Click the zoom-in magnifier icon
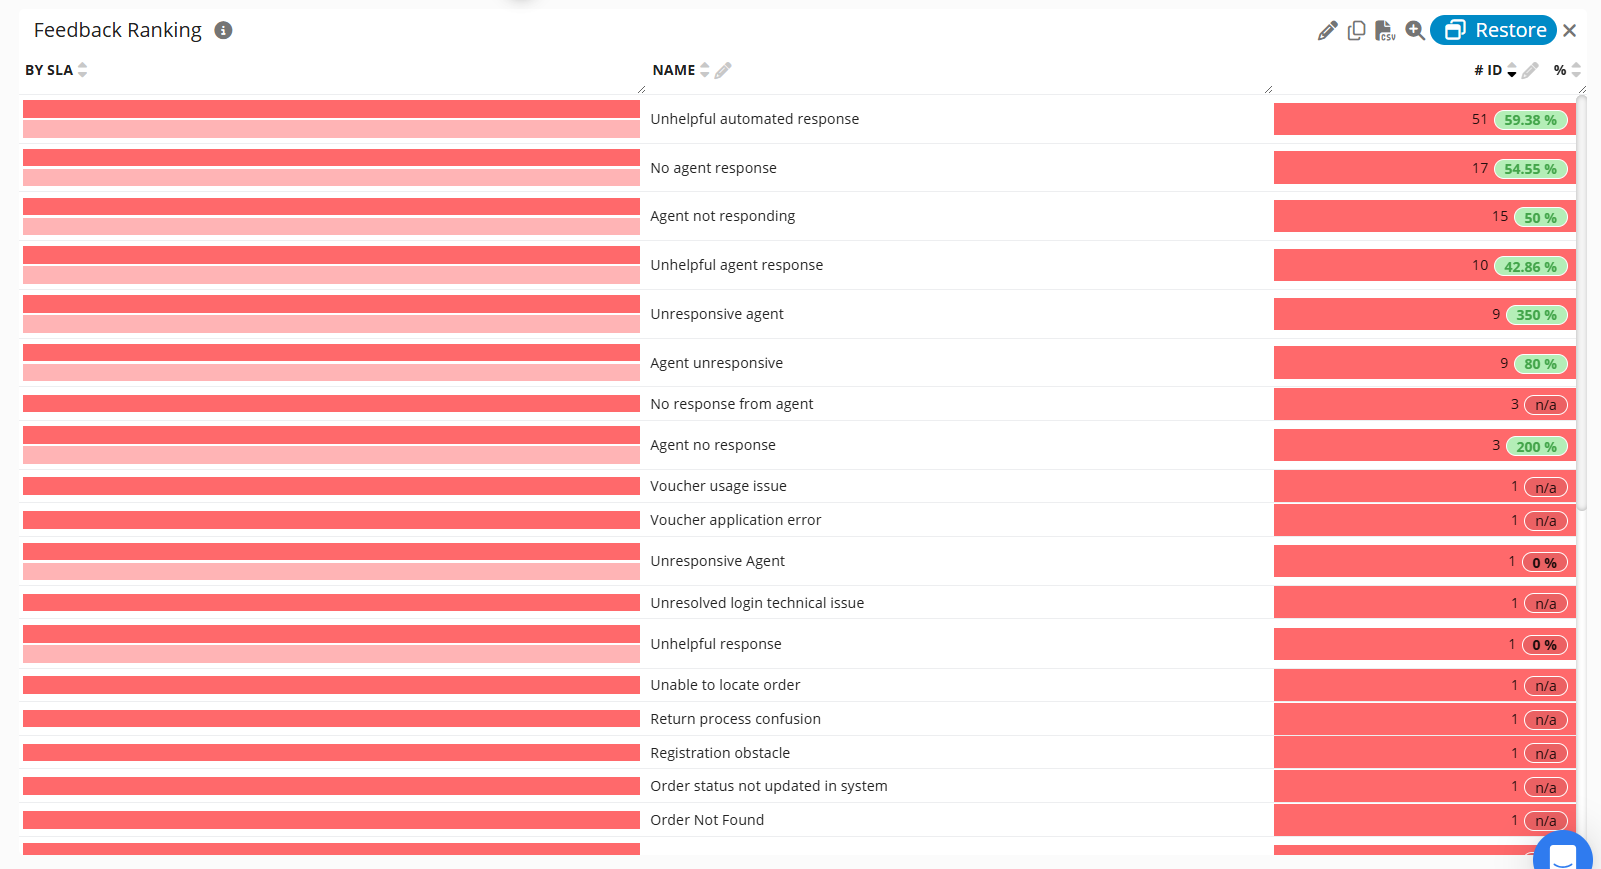The height and width of the screenshot is (869, 1601). (1415, 31)
